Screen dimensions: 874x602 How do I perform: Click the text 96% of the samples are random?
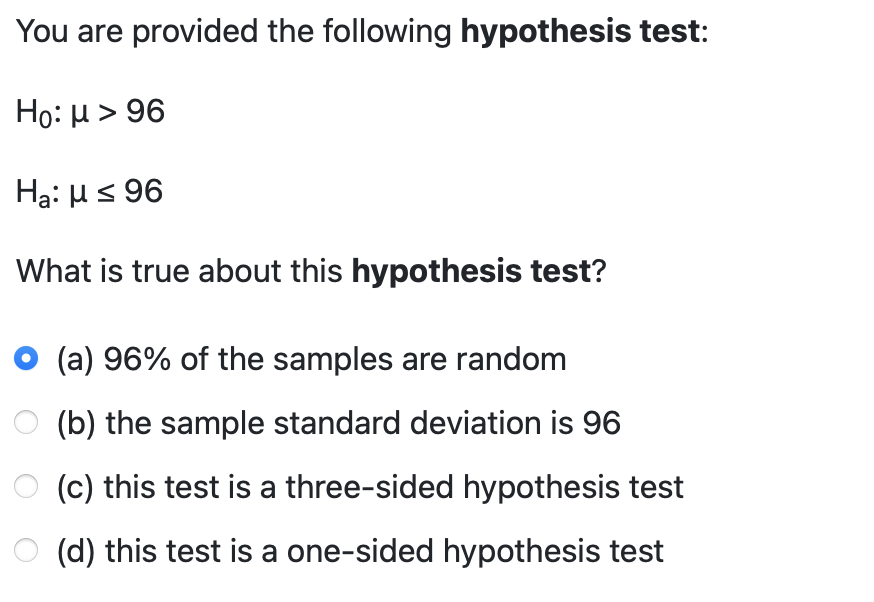(x=310, y=360)
